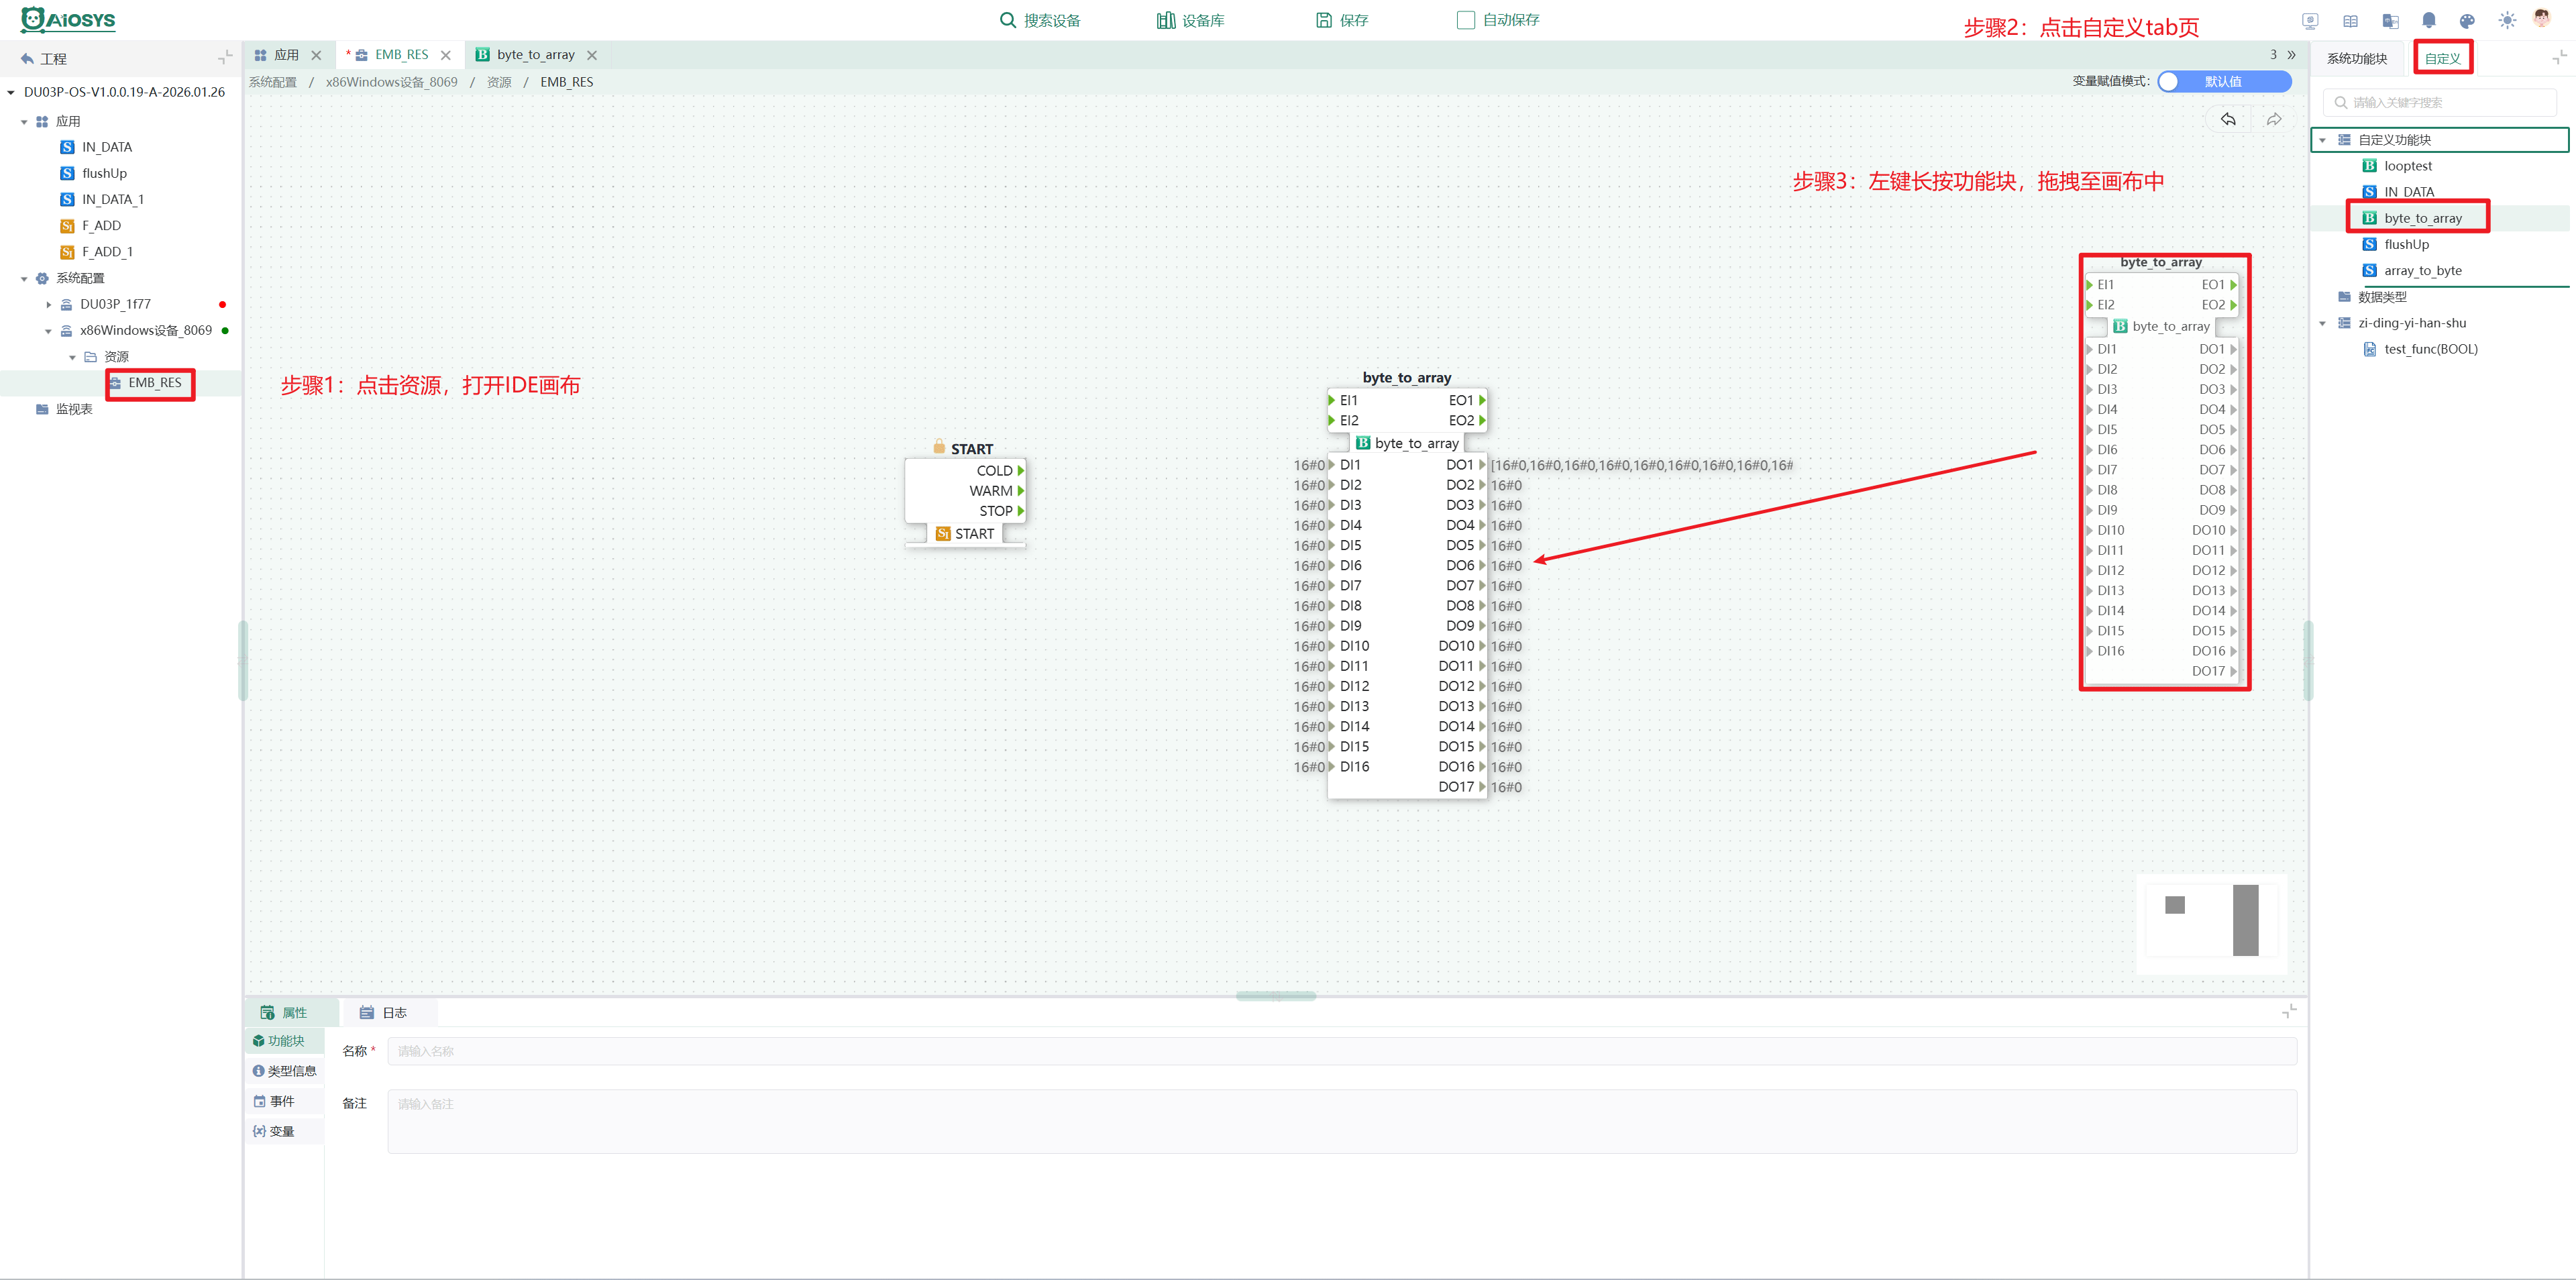Select 类型信息 in properties sidebar
2576x1280 pixels.
pos(284,1071)
